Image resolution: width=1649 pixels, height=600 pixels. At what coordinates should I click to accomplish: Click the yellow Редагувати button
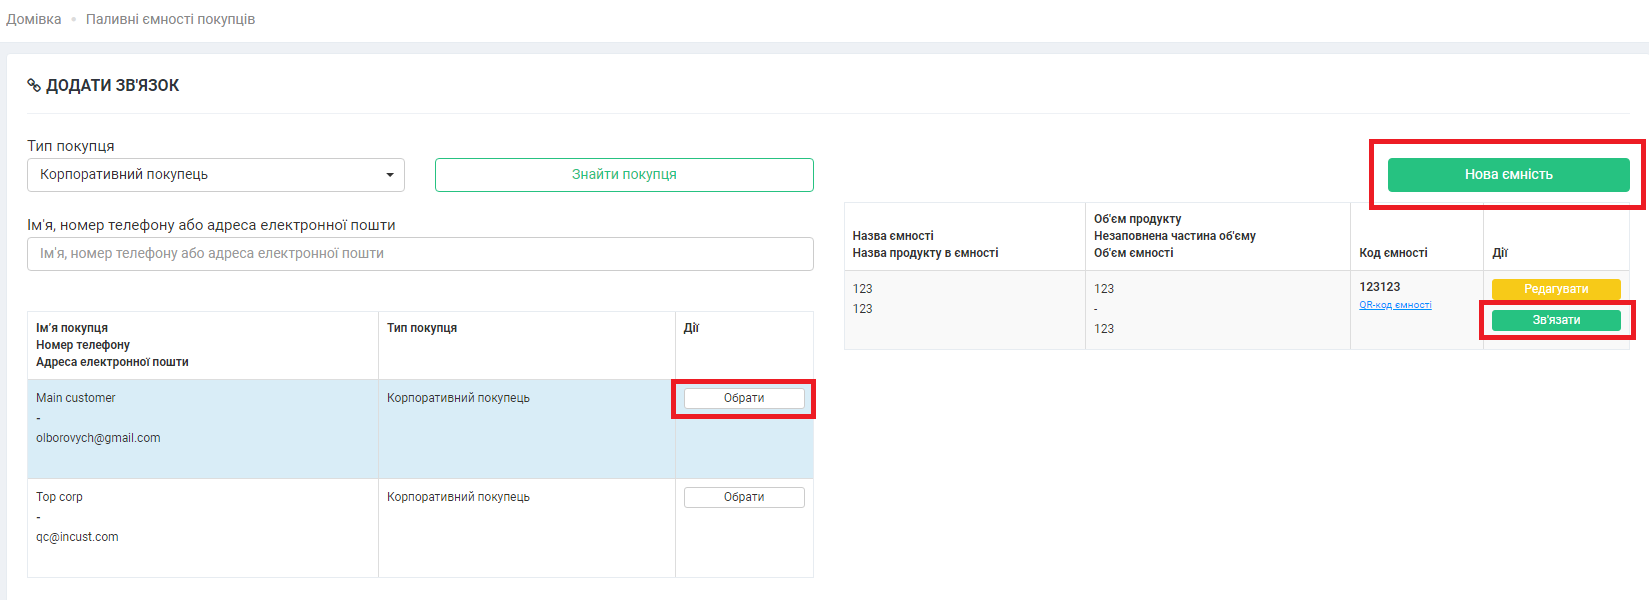click(x=1555, y=289)
